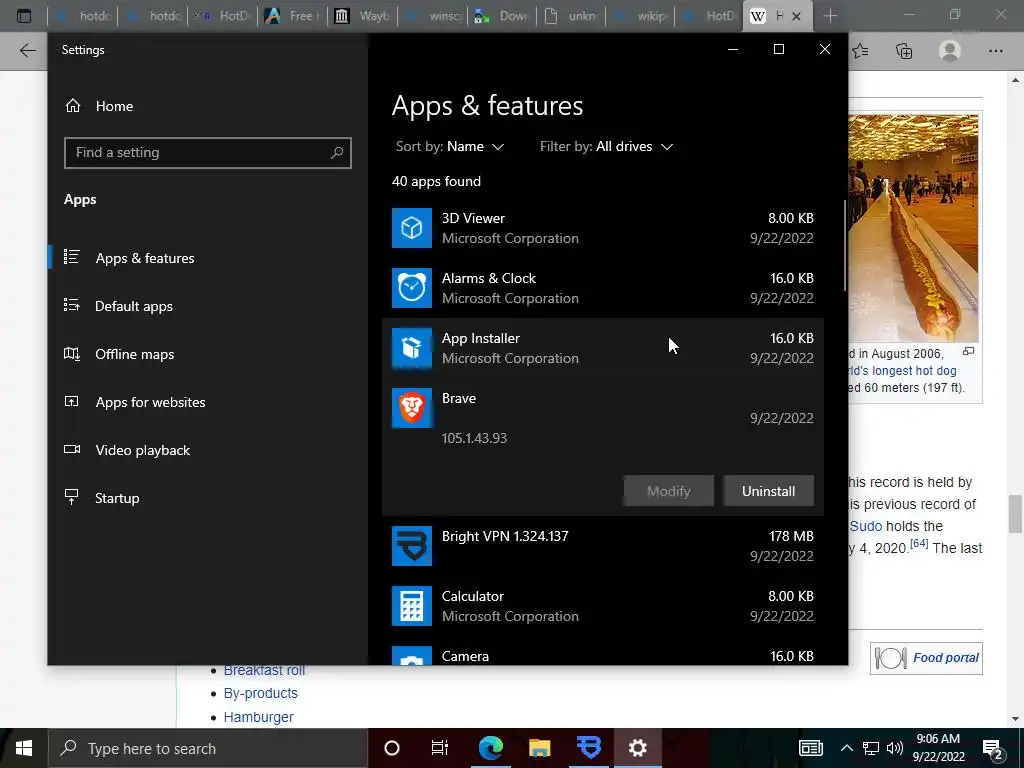Select the Bright VPN app icon

[411, 546]
